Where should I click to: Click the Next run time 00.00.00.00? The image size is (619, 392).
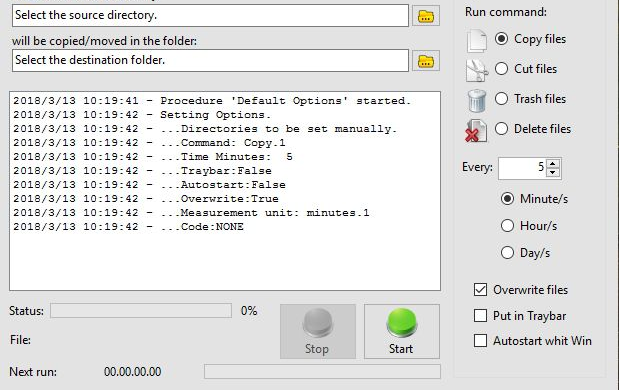[x=133, y=372]
